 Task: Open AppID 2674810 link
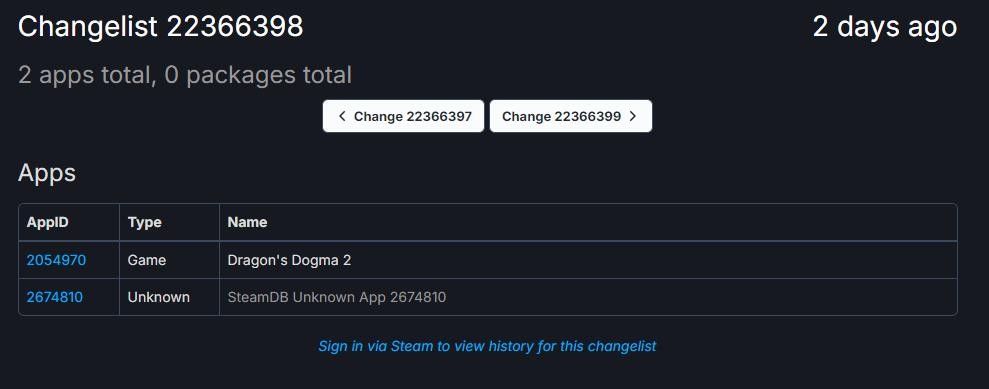(x=54, y=297)
